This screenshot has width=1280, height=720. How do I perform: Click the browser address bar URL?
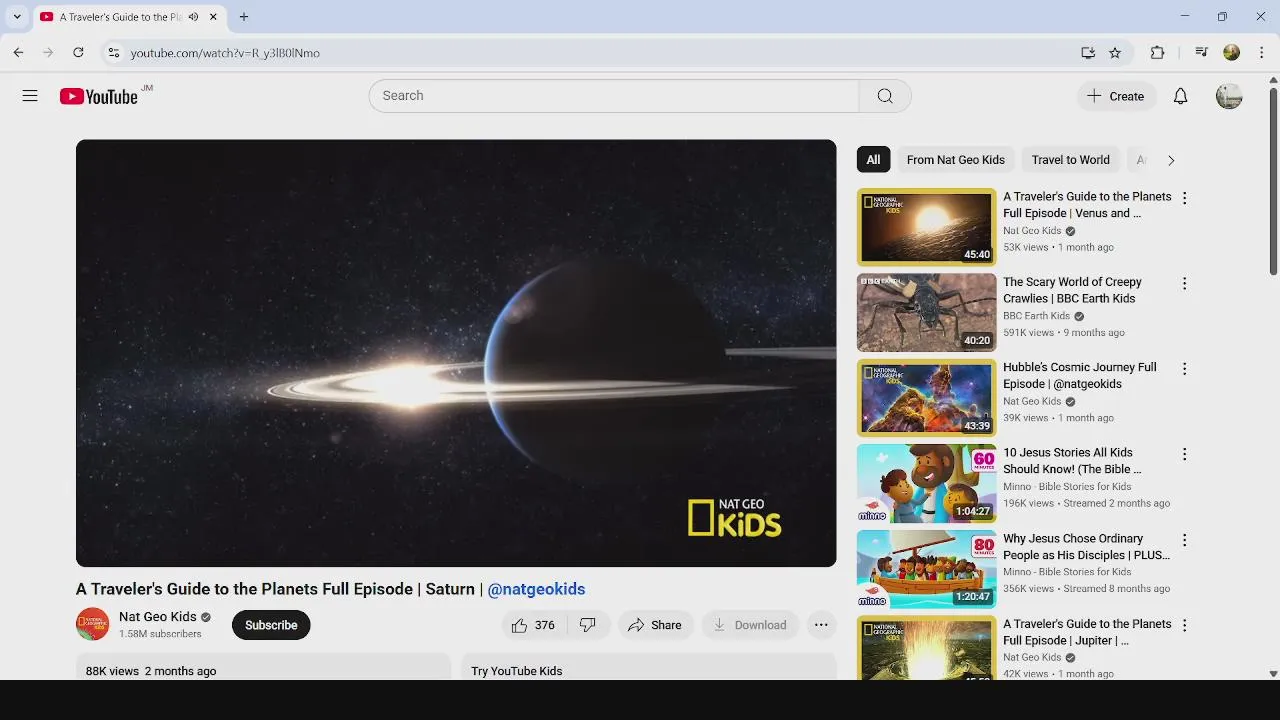(x=225, y=53)
